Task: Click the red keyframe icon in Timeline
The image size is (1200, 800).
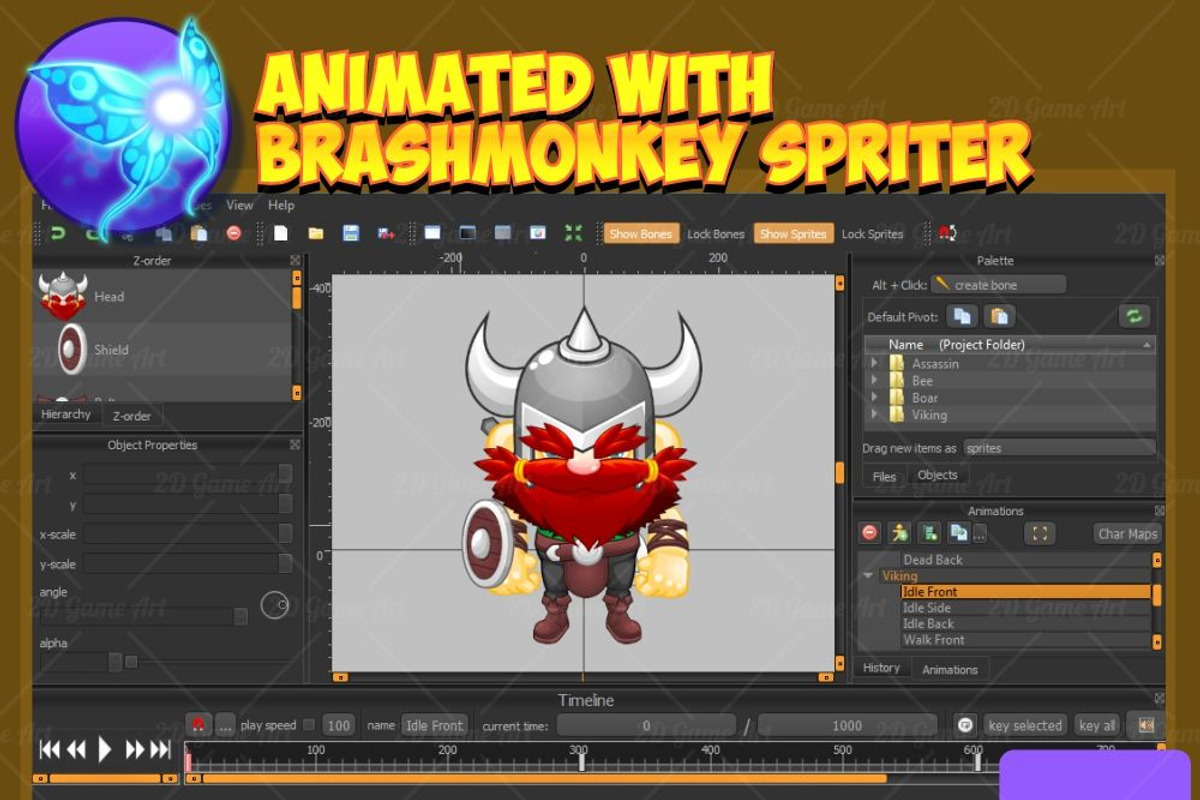Action: tap(199, 725)
